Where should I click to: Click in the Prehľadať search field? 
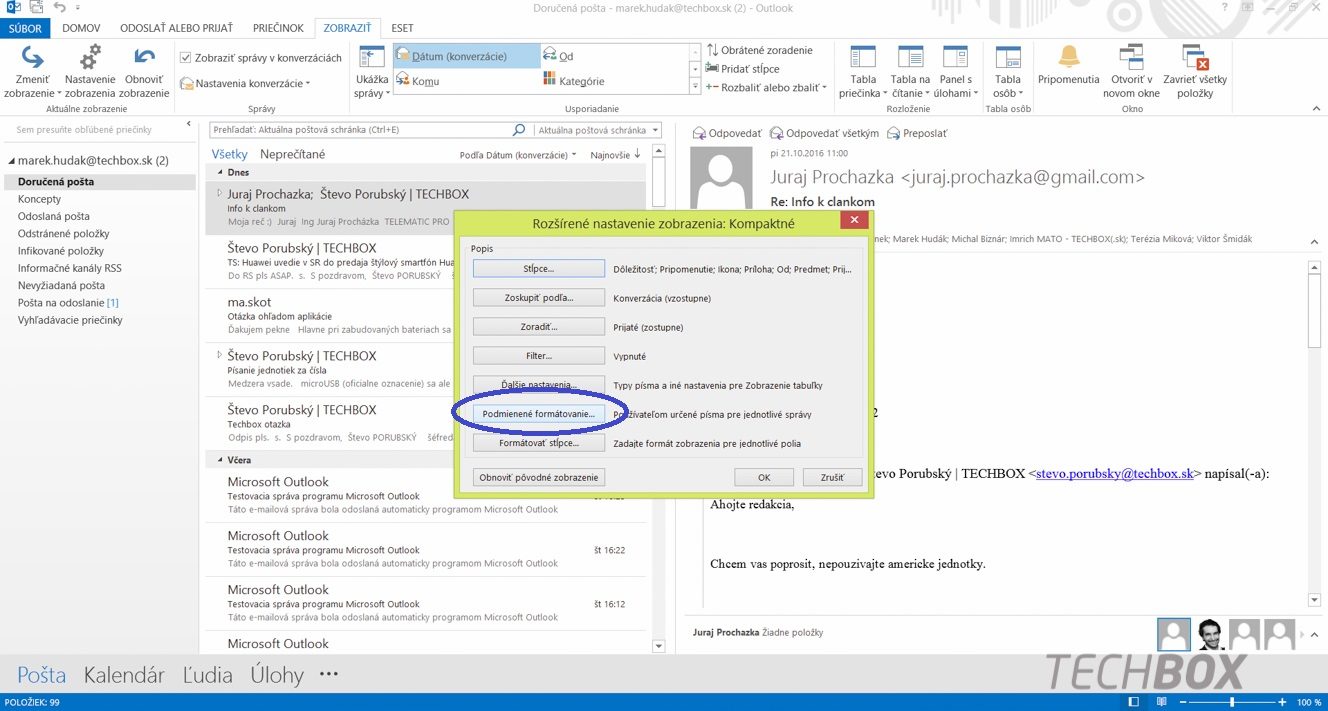[x=361, y=130]
